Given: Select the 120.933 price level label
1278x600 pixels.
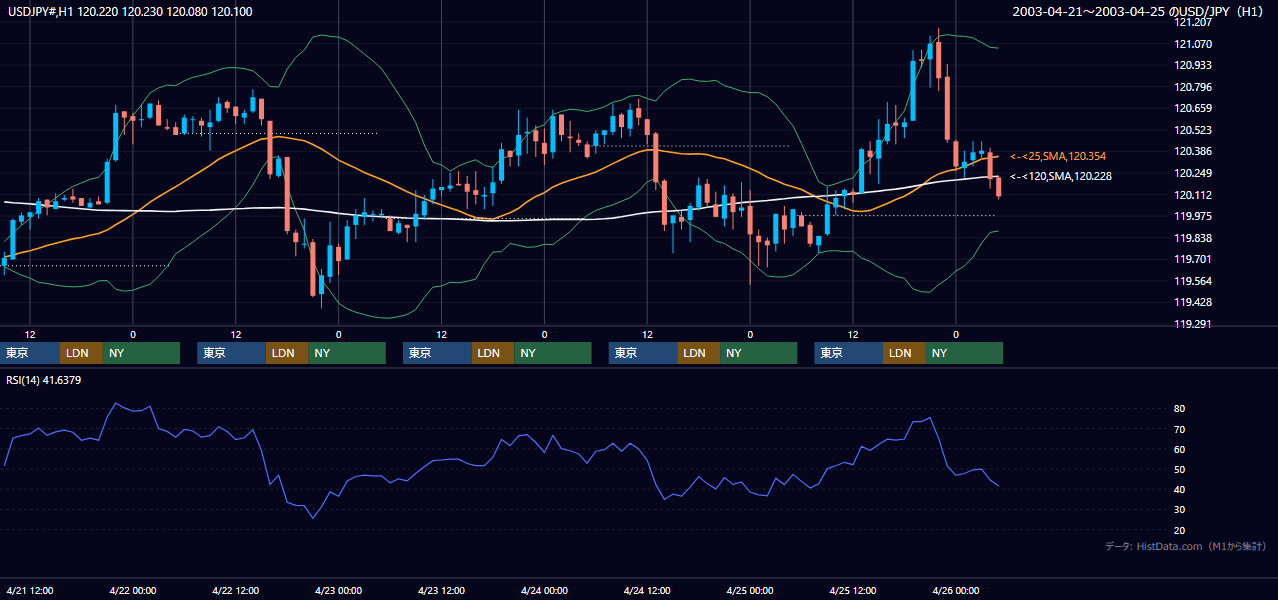Looking at the screenshot, I should (x=1193, y=65).
